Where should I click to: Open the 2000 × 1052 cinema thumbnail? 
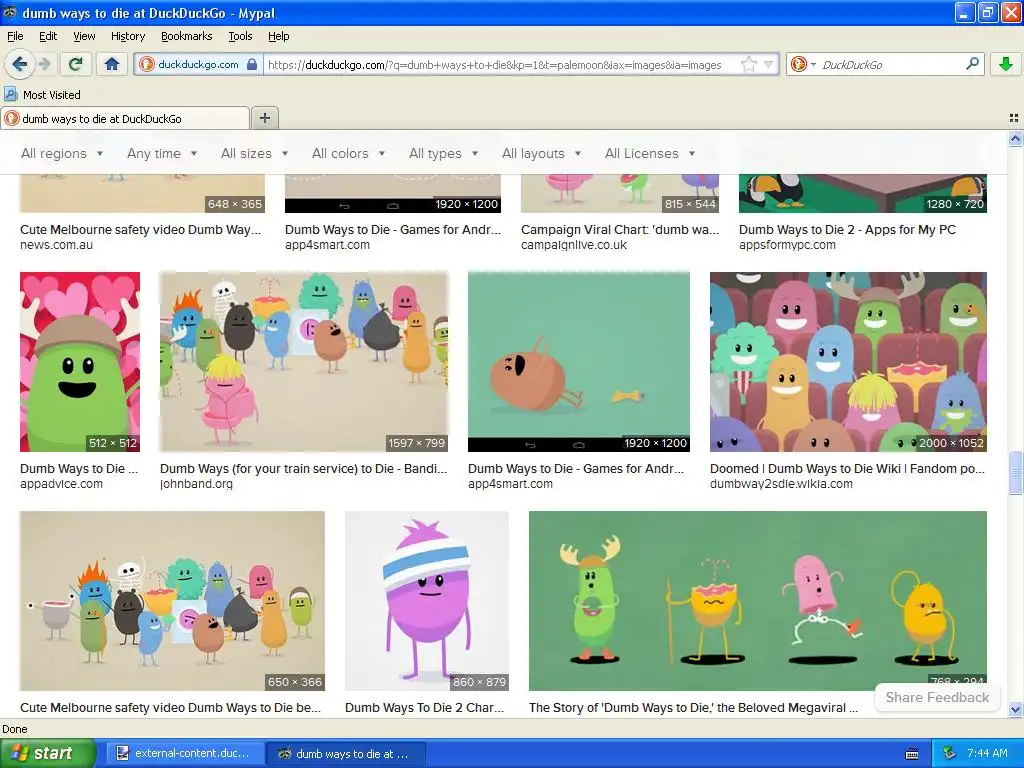tap(848, 362)
